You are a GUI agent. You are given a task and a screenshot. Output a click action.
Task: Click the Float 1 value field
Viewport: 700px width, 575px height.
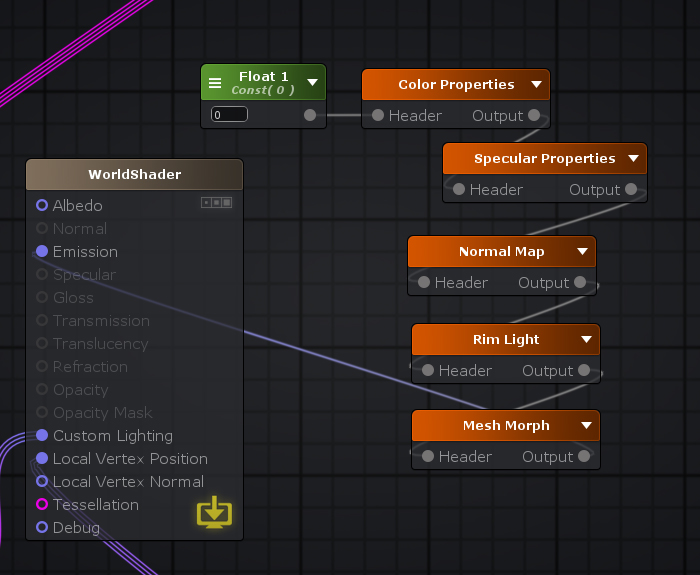(x=229, y=114)
